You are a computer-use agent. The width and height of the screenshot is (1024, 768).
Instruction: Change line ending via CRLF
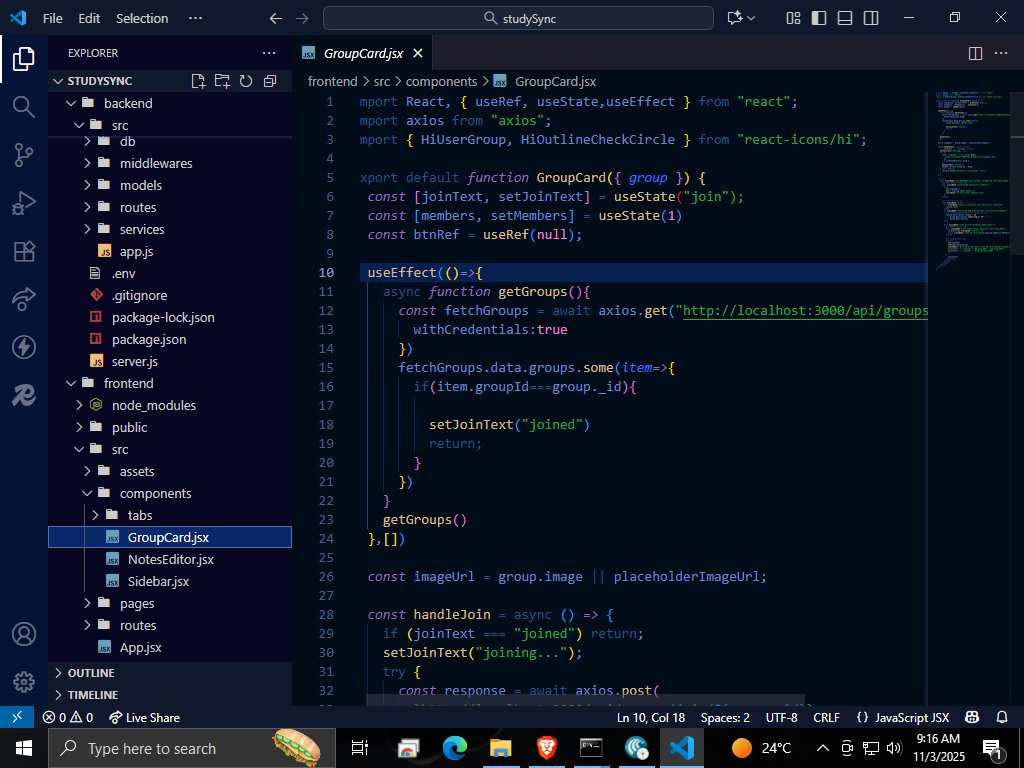click(x=826, y=717)
